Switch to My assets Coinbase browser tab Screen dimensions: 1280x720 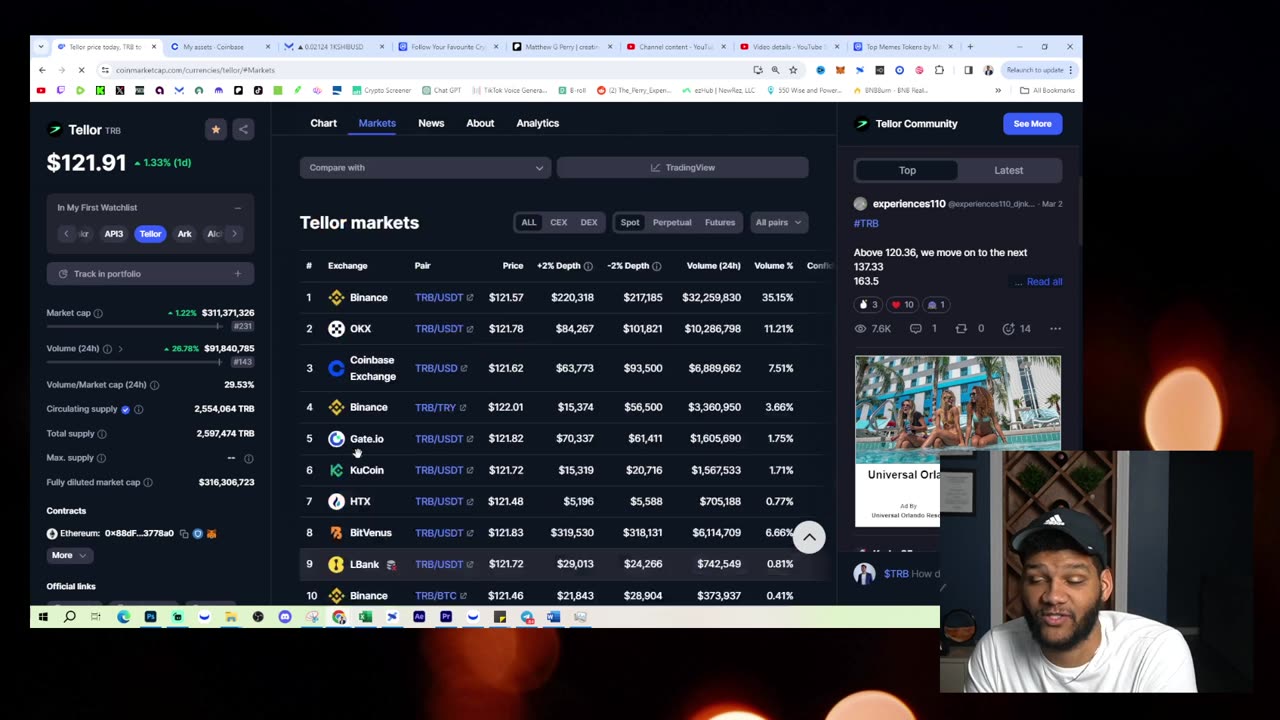[x=218, y=47]
